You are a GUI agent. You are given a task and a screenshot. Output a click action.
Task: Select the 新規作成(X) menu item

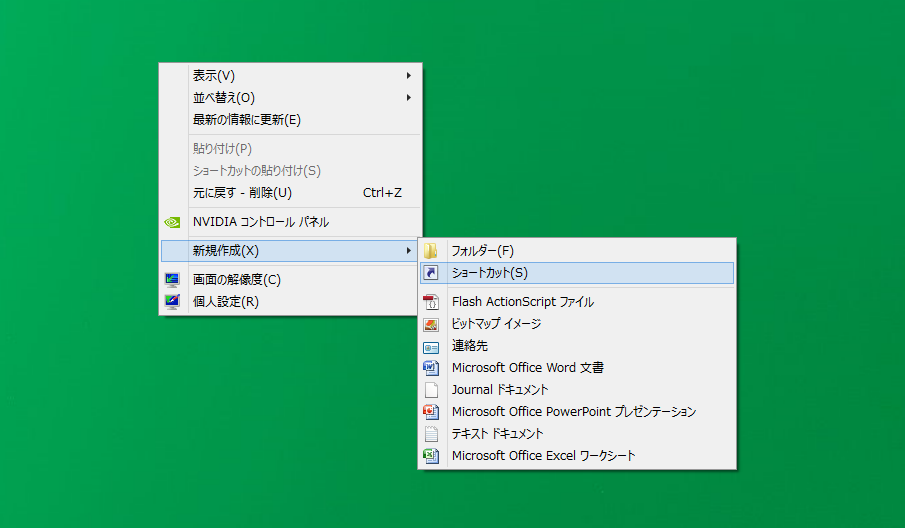(289, 250)
